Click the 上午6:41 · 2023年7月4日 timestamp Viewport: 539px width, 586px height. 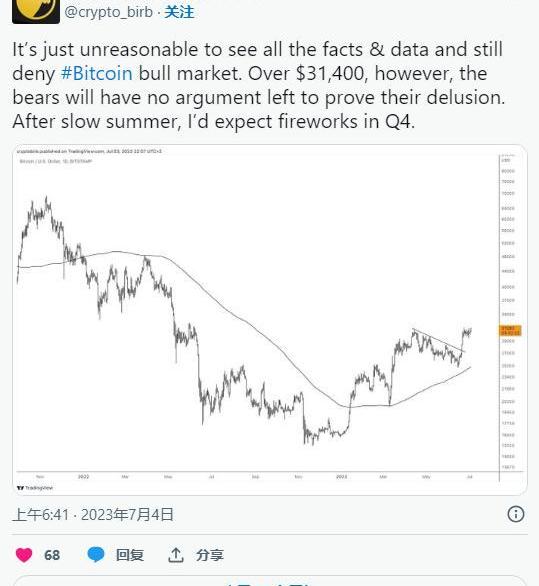pos(93,515)
